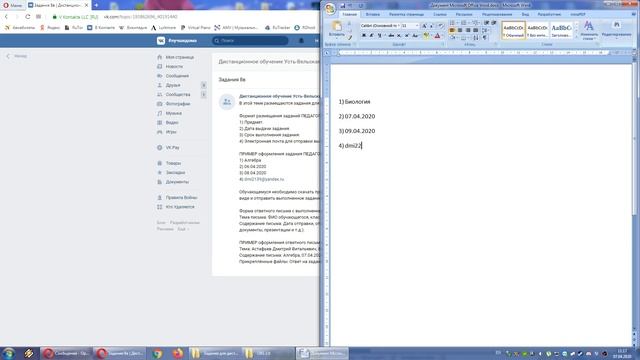The width and height of the screenshot is (640, 360).
Task: Toggle Strikethrough formatting in Word
Action: tap(391, 36)
